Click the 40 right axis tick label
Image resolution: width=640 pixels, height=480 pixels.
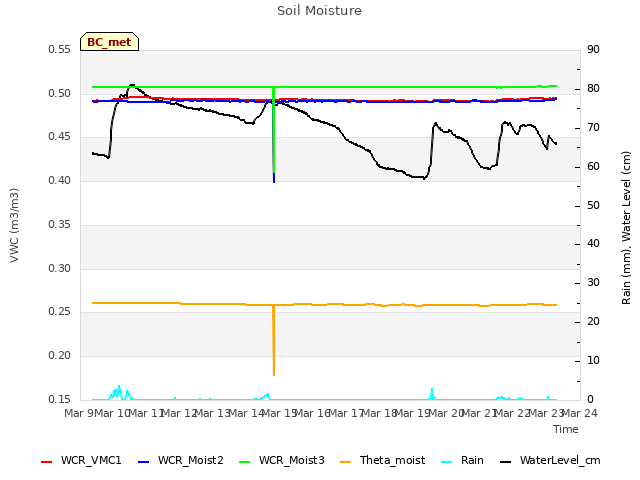coord(593,244)
